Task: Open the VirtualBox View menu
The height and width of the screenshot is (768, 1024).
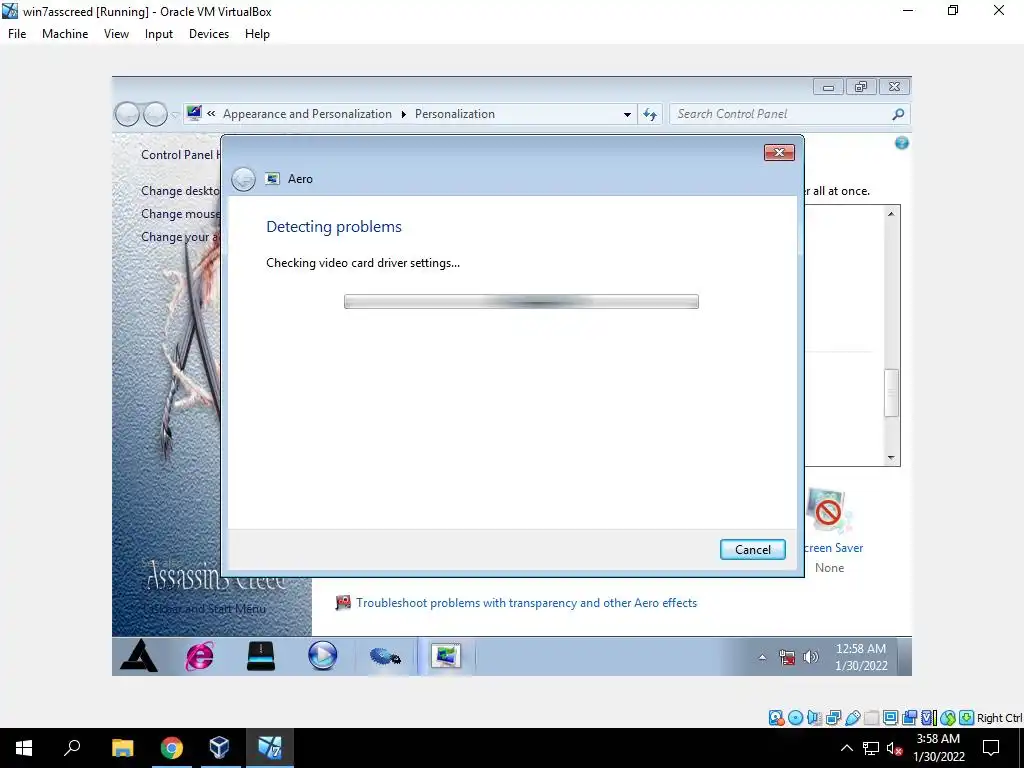Action: pyautogui.click(x=116, y=34)
